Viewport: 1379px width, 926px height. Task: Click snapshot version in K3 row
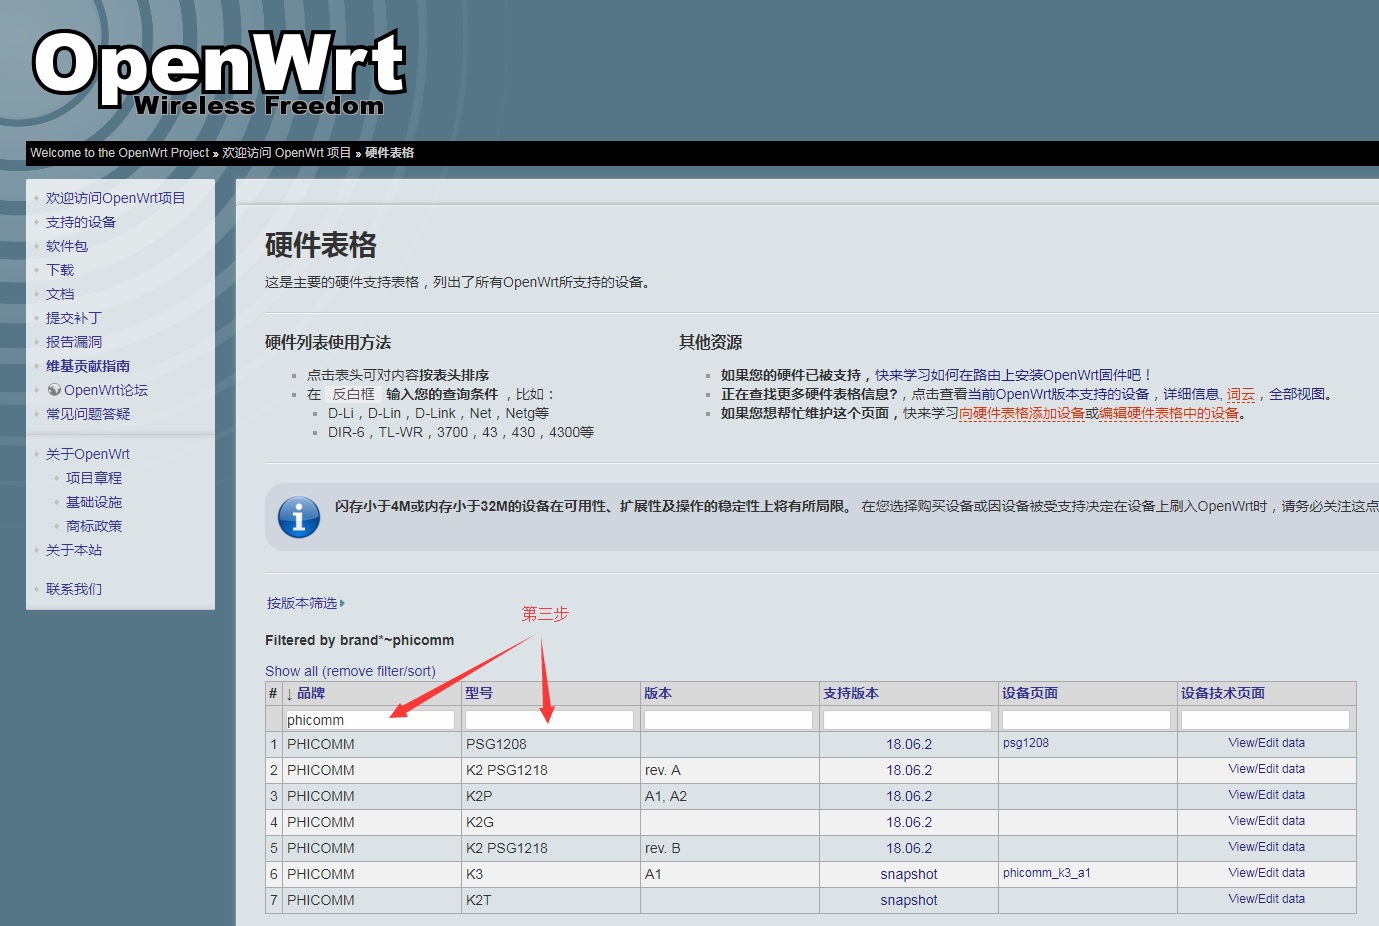click(x=909, y=874)
